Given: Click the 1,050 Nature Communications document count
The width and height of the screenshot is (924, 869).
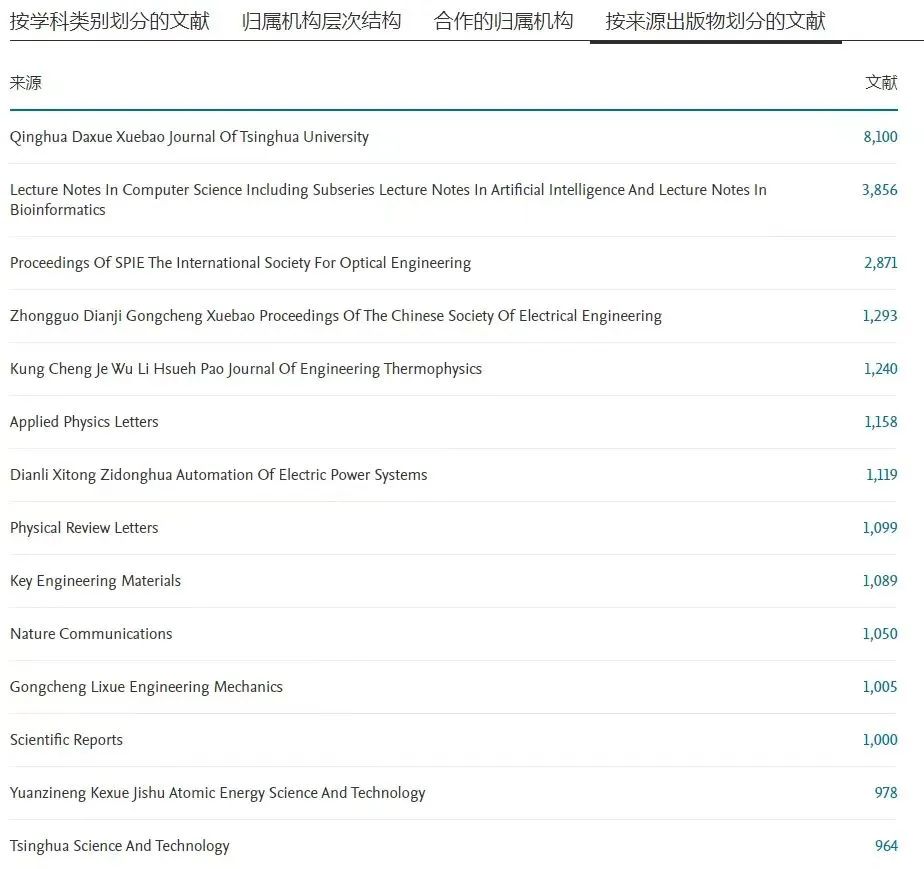Looking at the screenshot, I should point(880,634).
